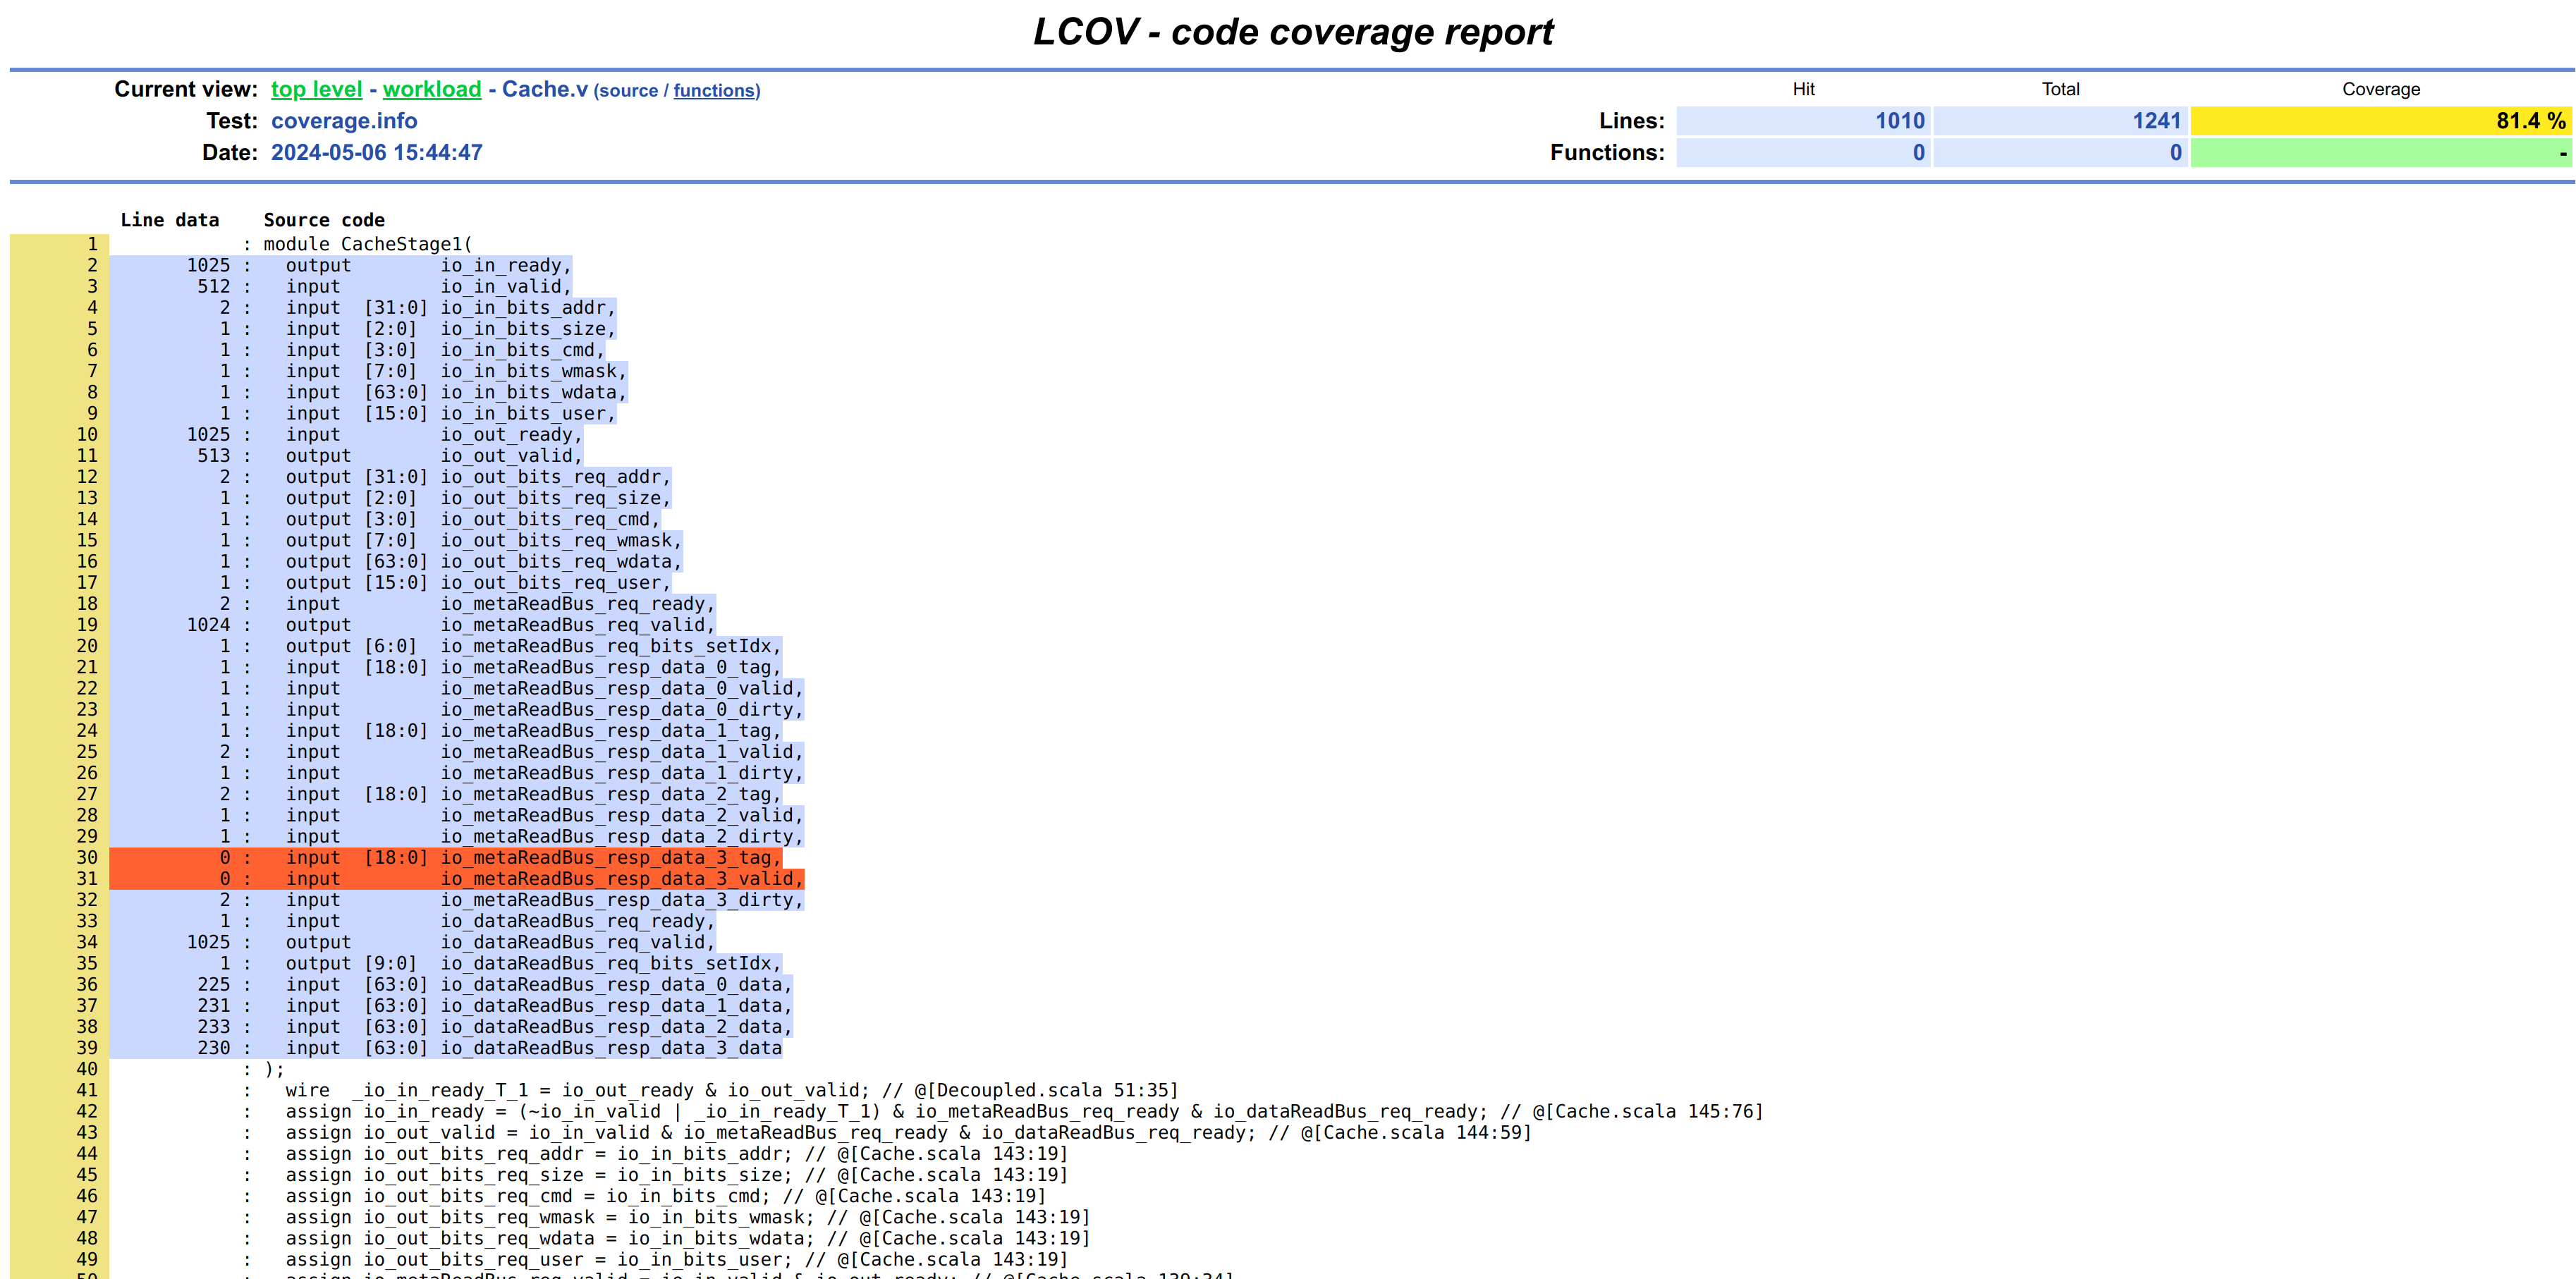Screen dimensions: 2576x1279
Task: Click the io_out_bits_req_wmask output line
Action: click(x=484, y=540)
